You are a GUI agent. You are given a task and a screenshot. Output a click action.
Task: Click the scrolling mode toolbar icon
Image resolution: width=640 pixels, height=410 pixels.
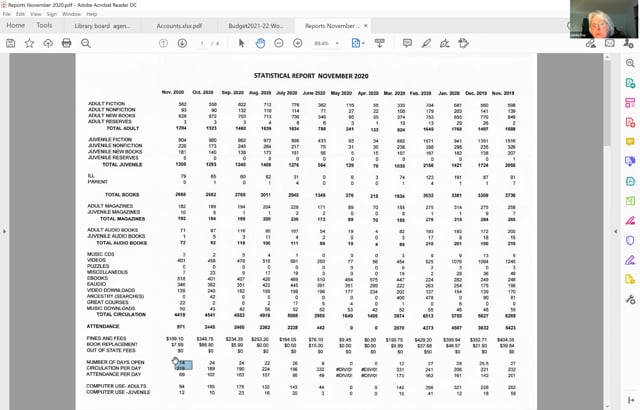(380, 43)
